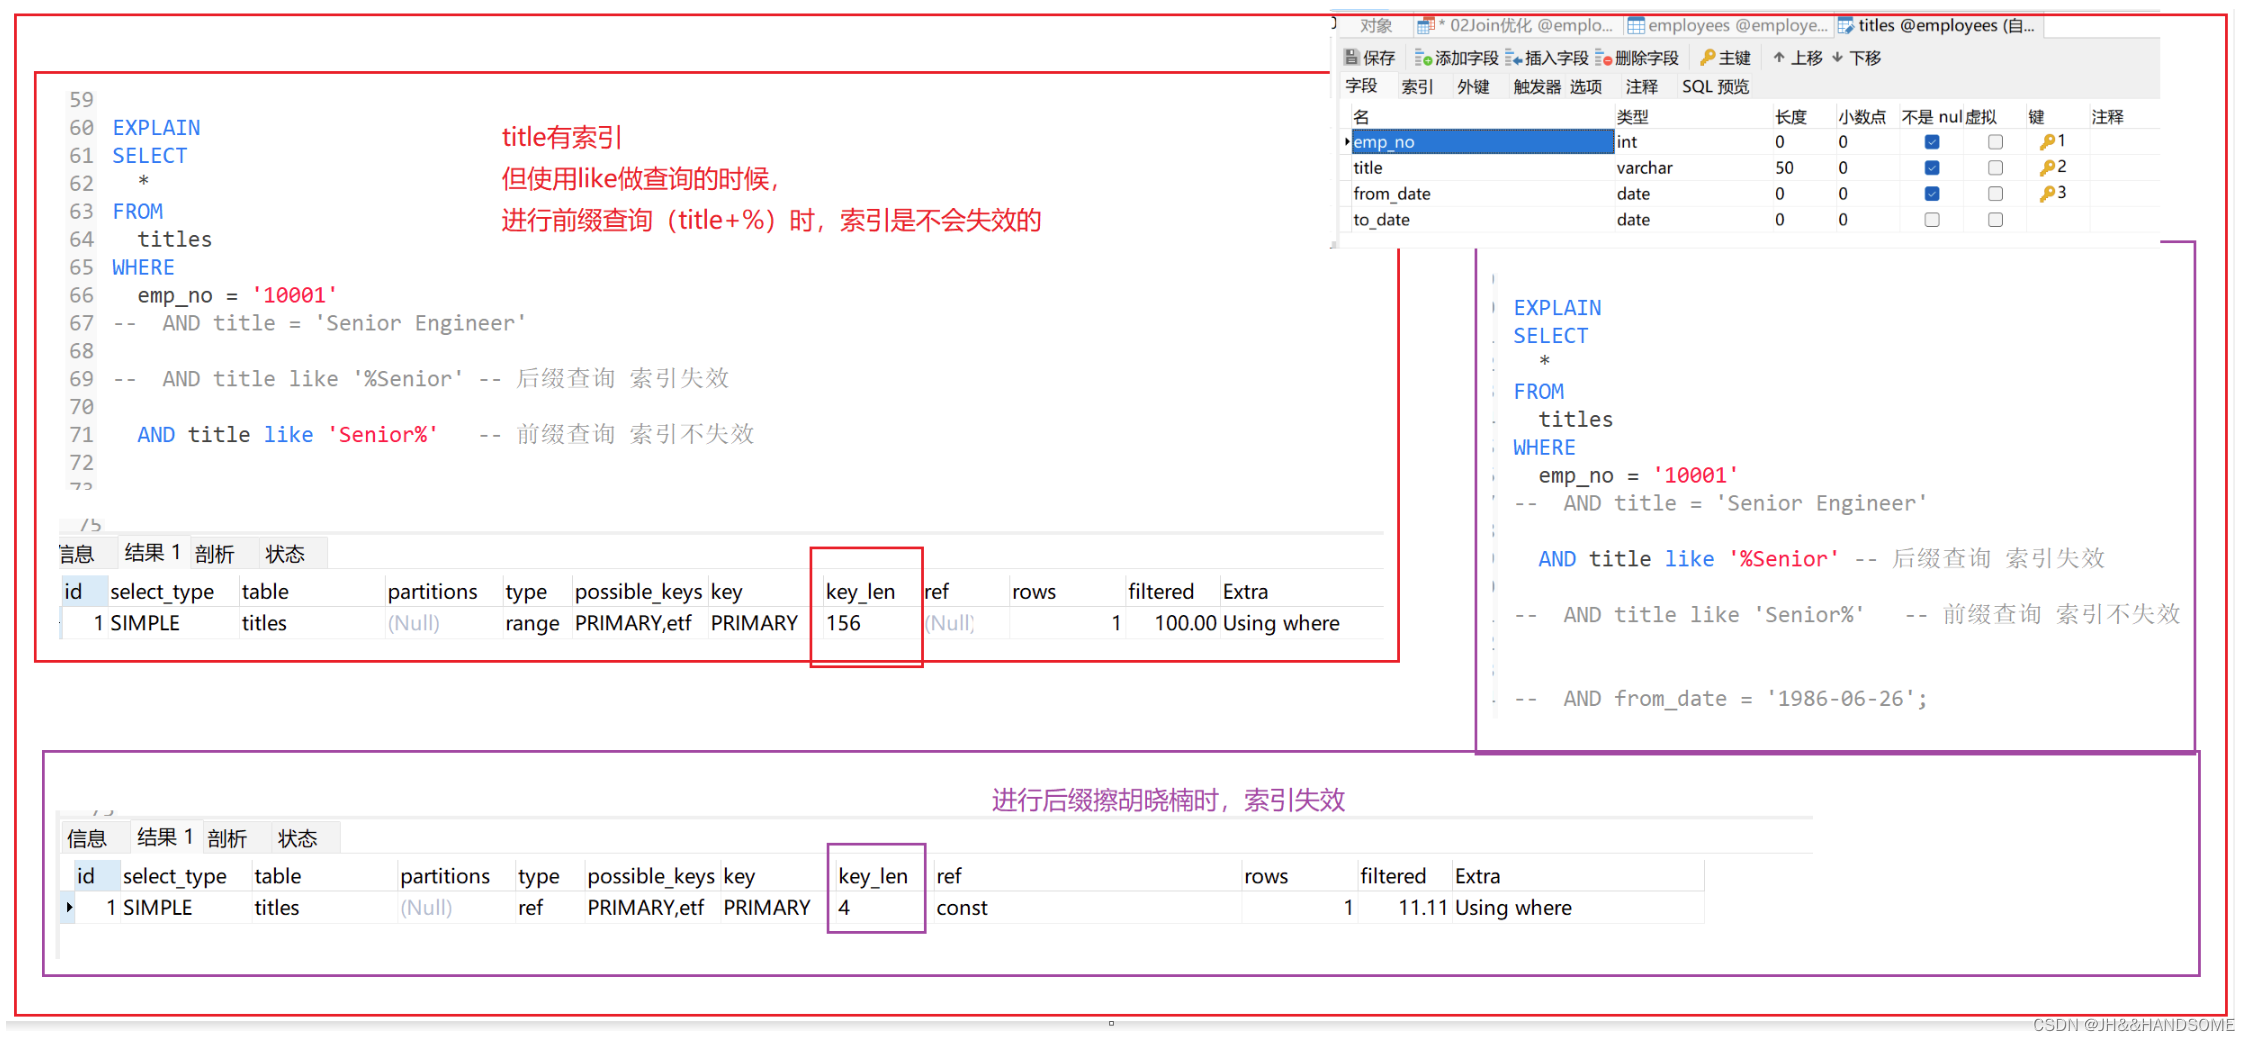Click 结果 1 tab in upper result pane

(152, 553)
